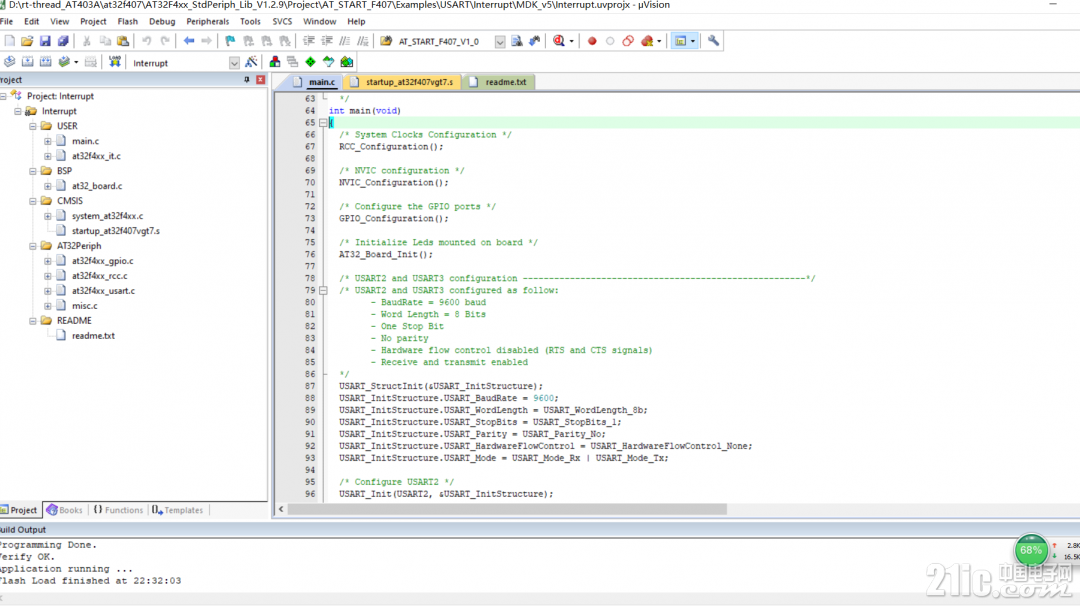1080x606 pixels.
Task: Click the Redo arrow
Action: coord(165,41)
